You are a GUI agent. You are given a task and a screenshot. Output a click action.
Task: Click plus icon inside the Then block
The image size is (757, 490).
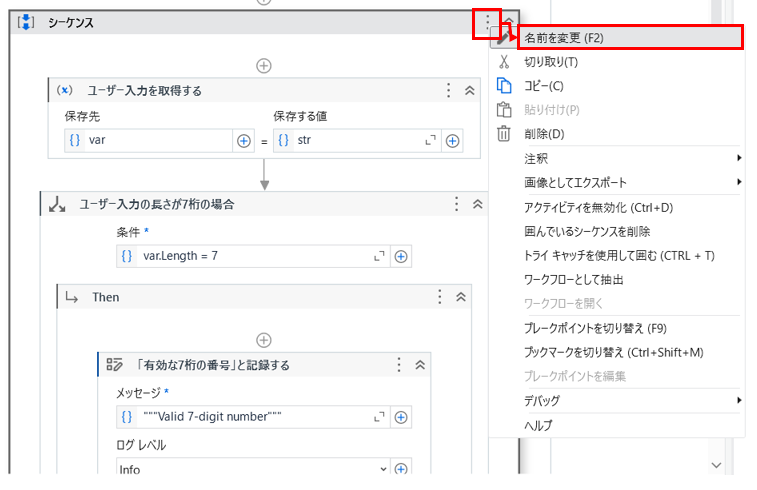coord(264,340)
